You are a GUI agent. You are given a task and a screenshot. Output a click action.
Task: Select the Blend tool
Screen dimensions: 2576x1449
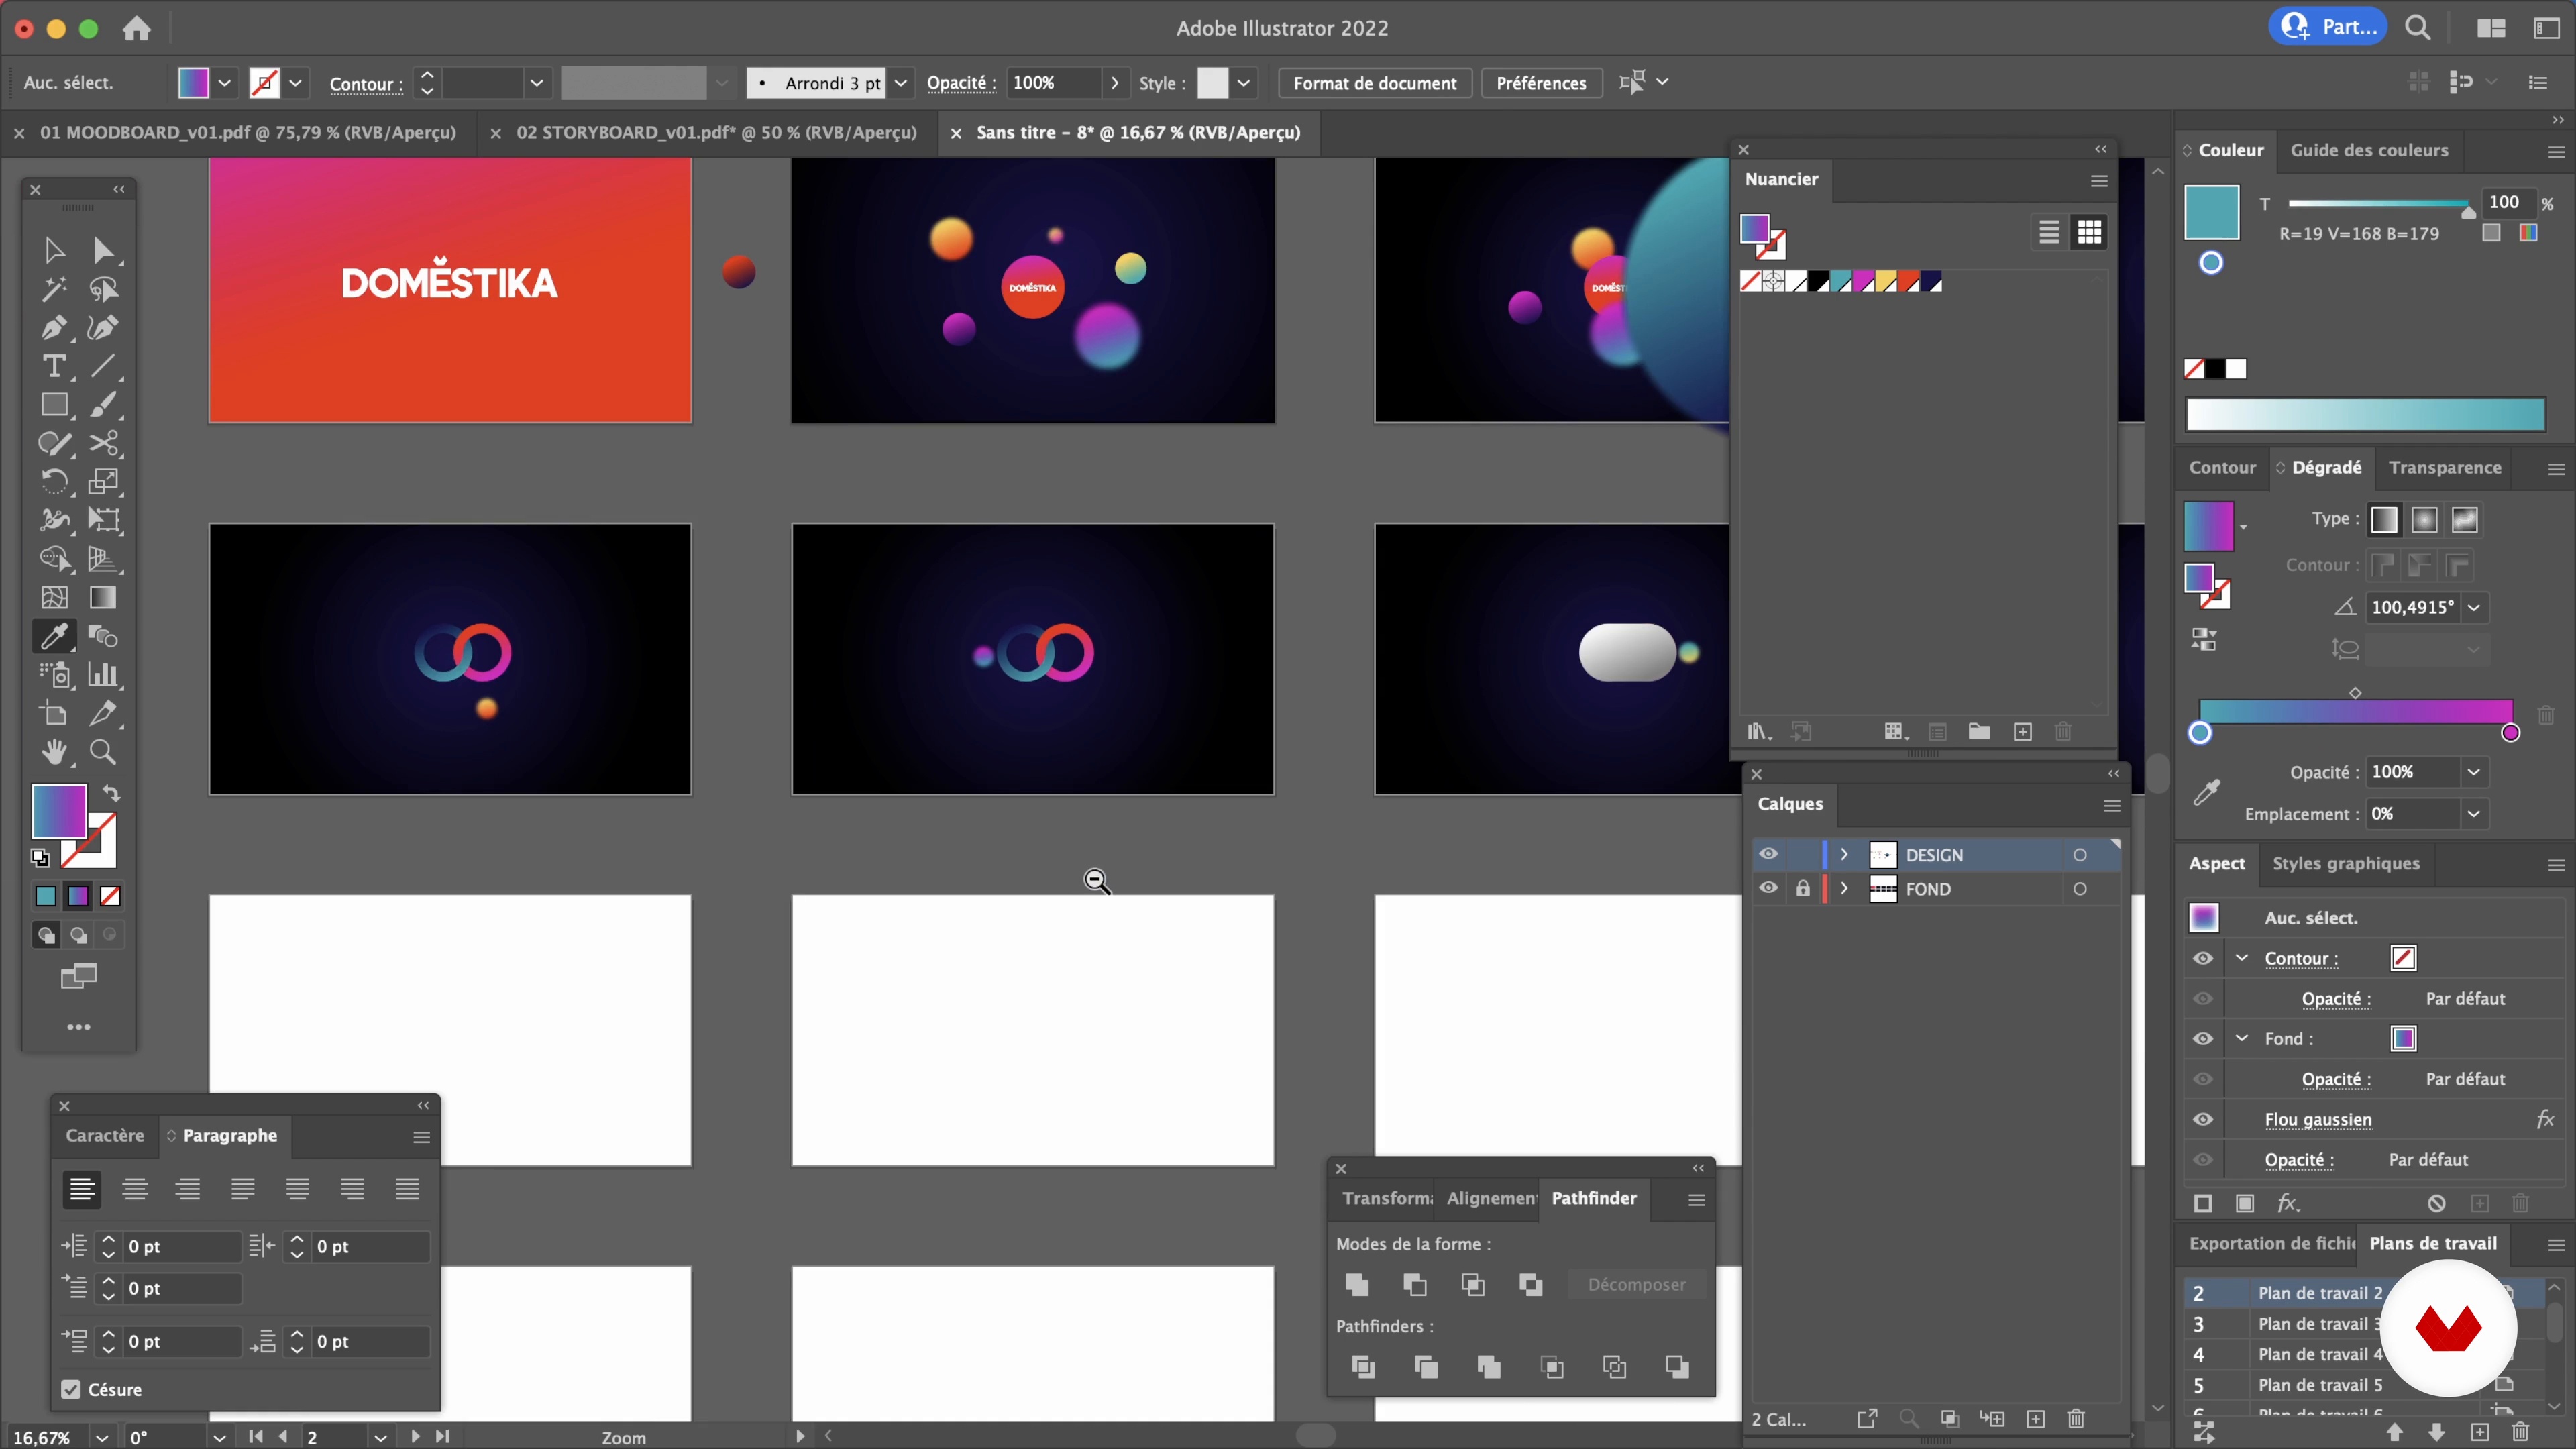pos(103,636)
